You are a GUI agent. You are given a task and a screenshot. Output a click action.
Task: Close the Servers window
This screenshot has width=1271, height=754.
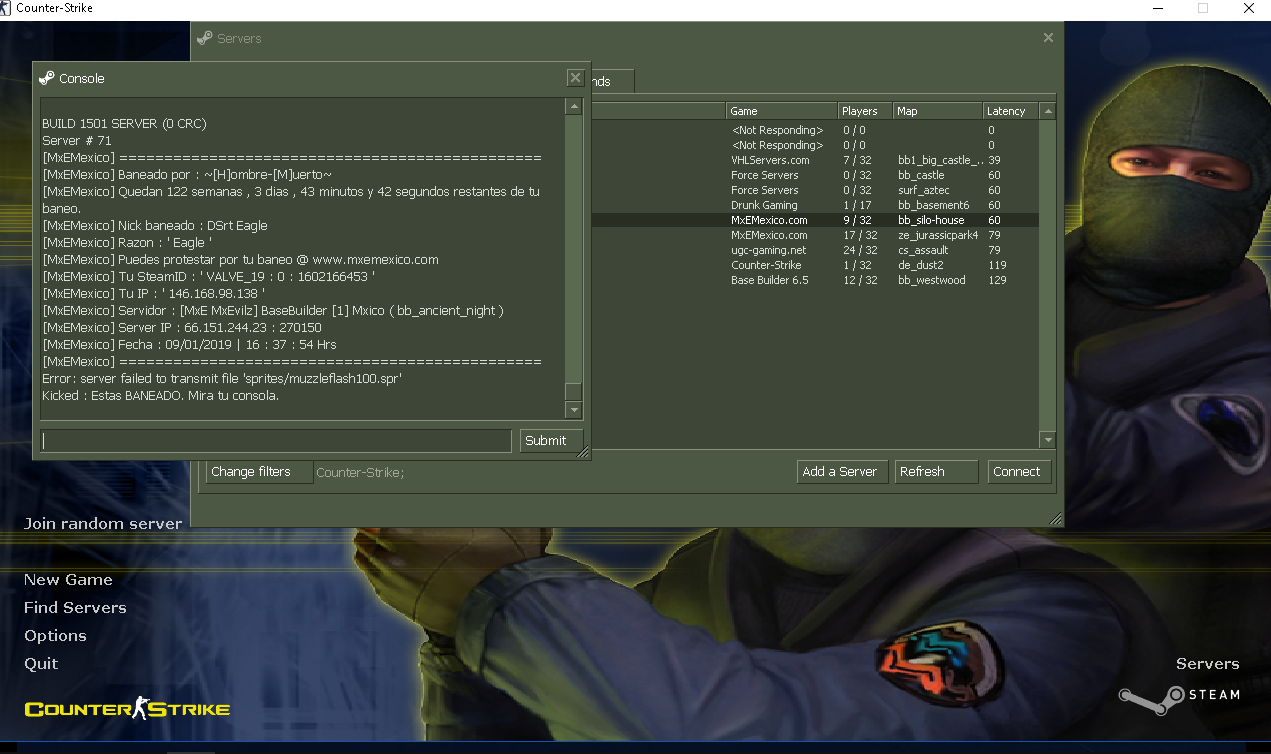(1048, 38)
